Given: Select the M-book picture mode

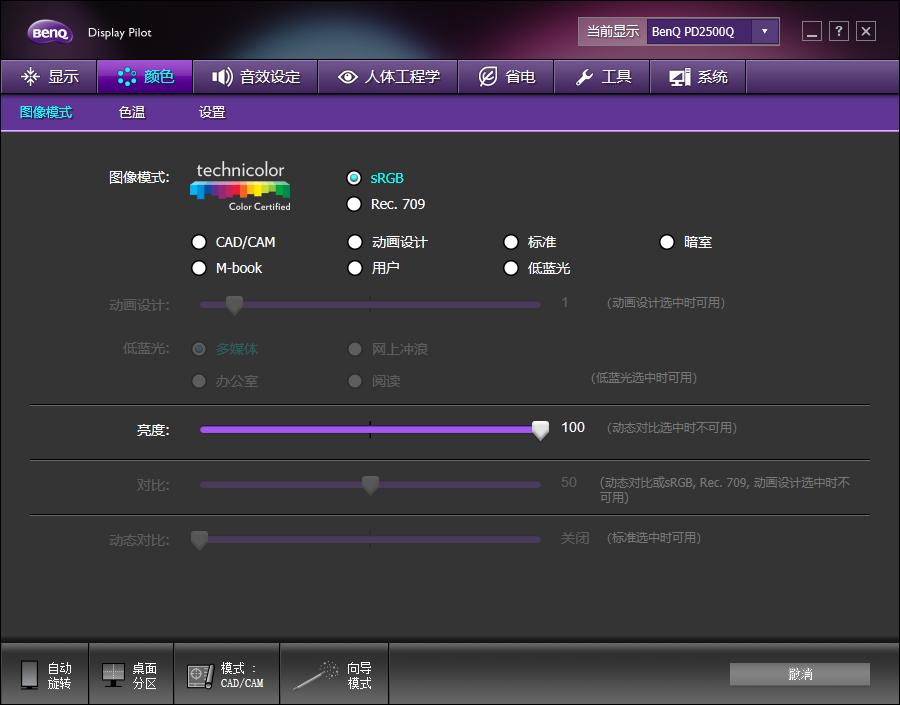Looking at the screenshot, I should 199,268.
